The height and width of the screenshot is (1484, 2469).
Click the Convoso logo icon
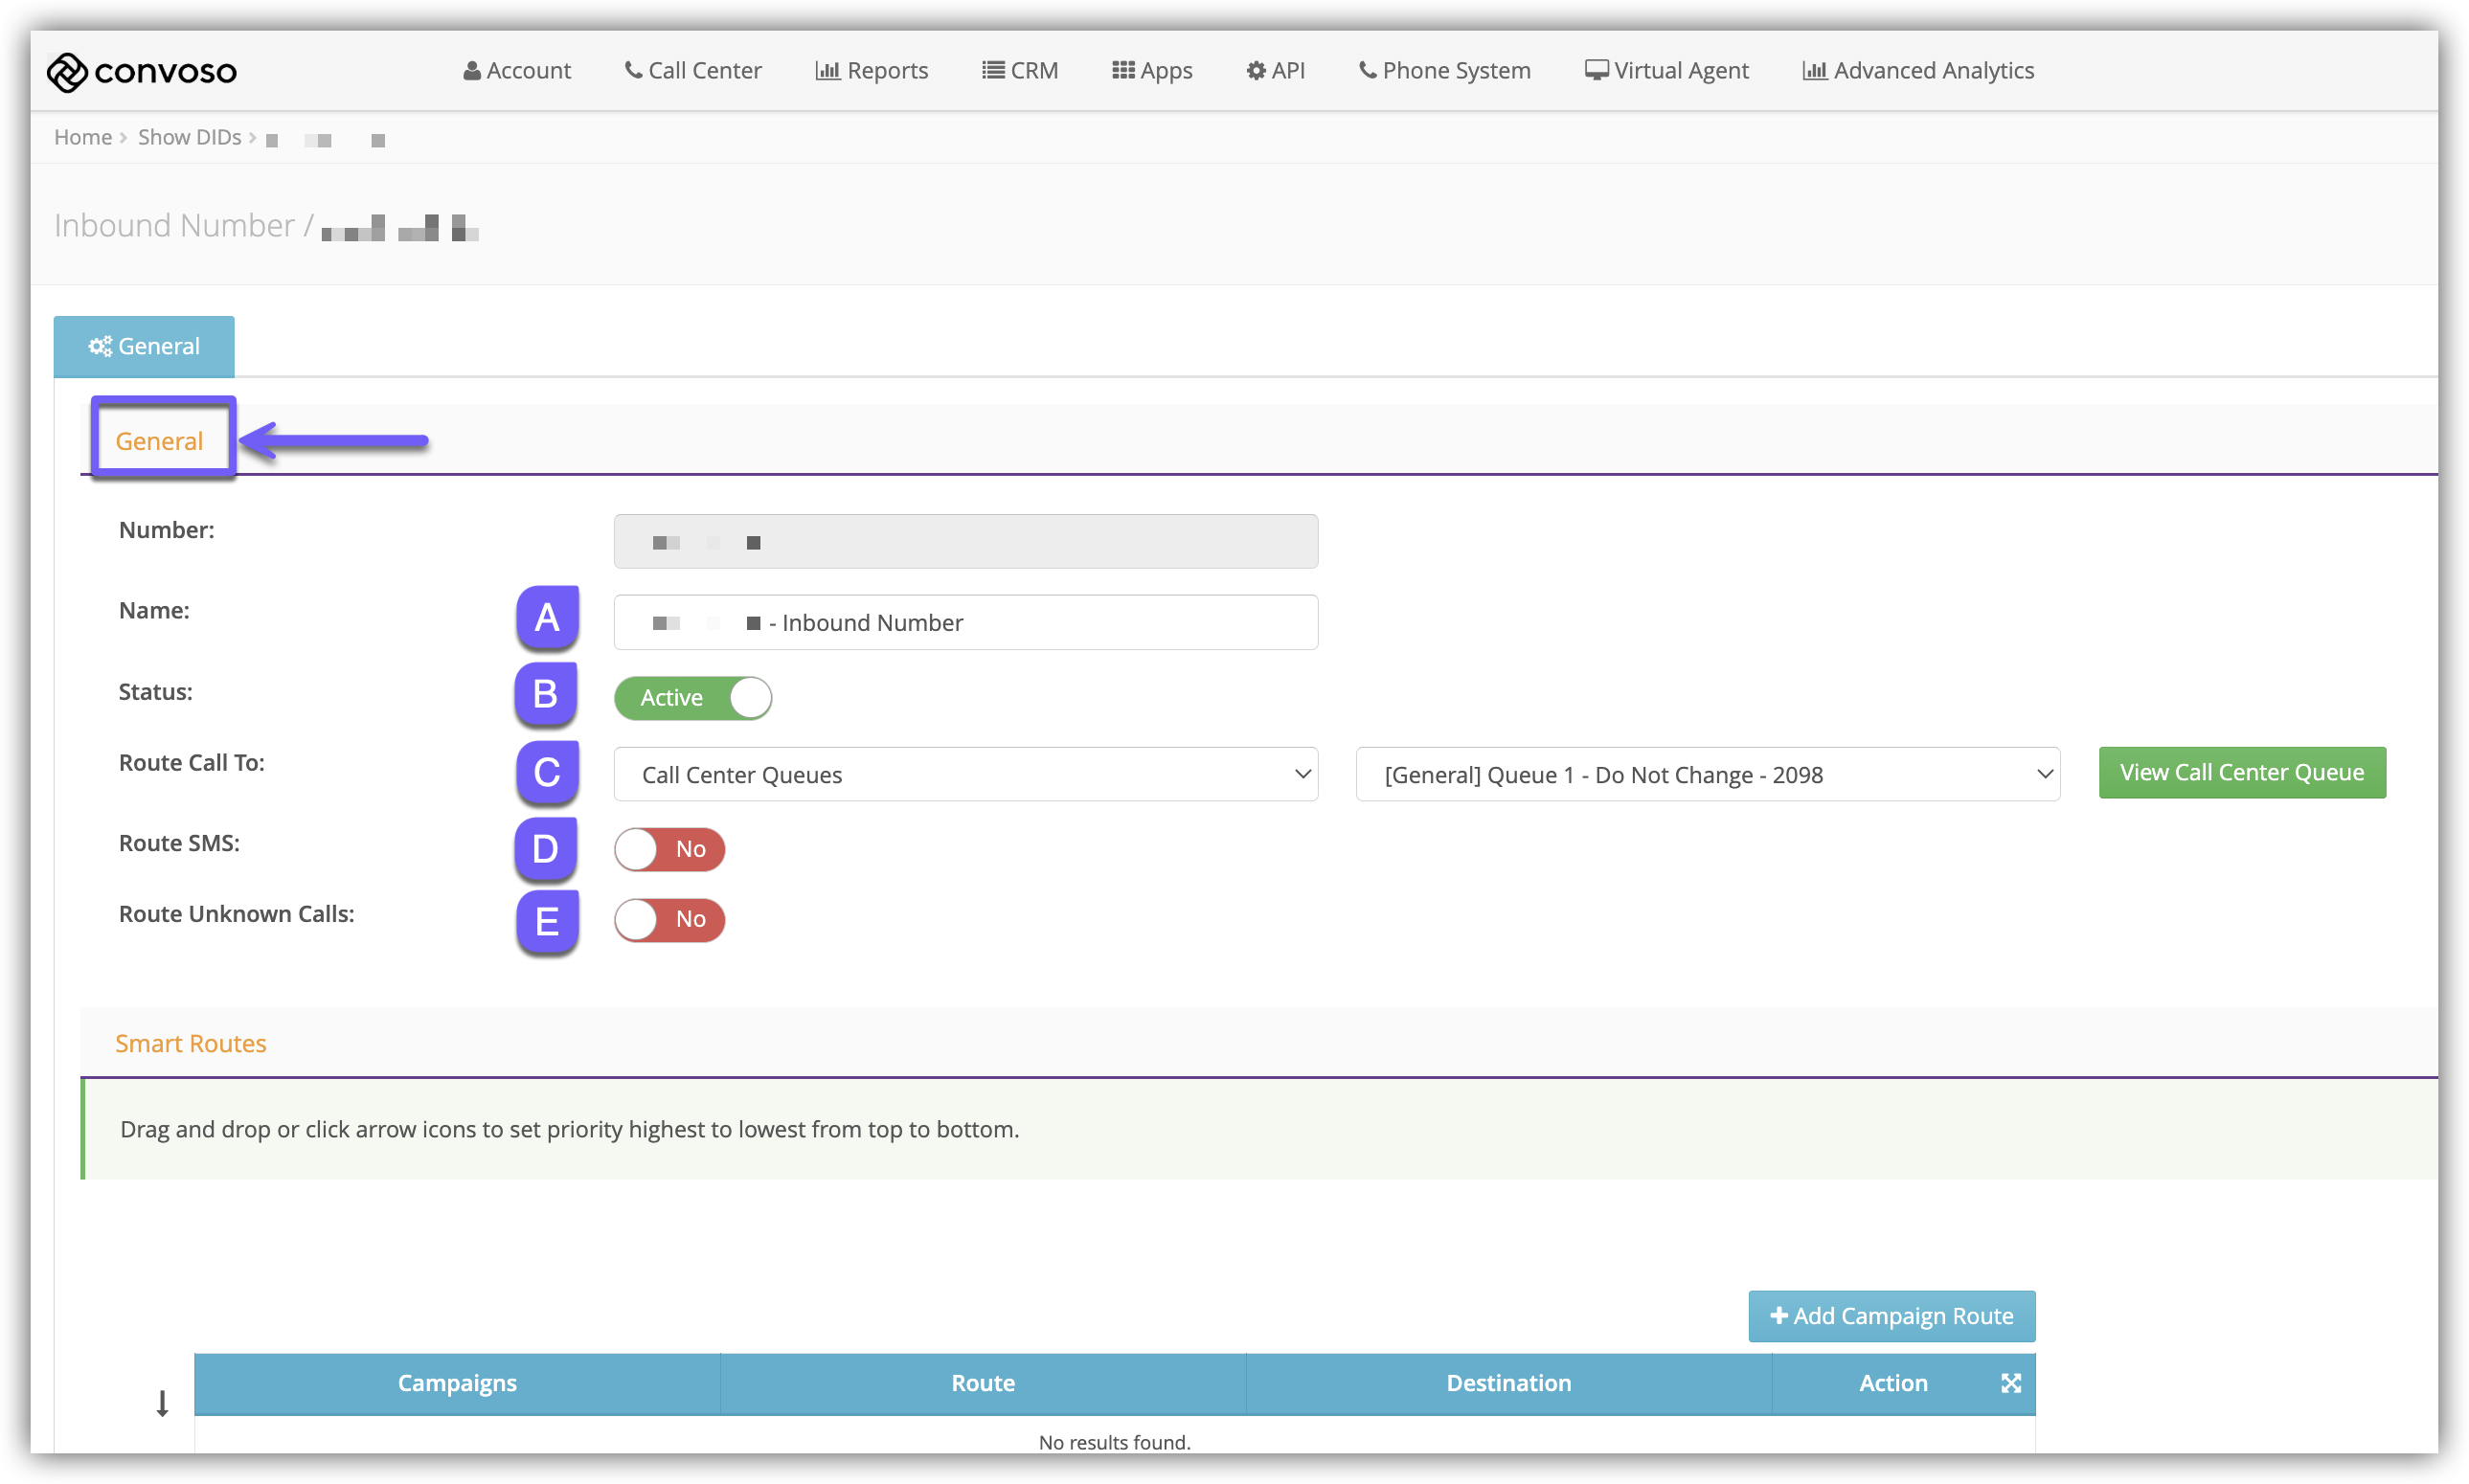coord(68,72)
